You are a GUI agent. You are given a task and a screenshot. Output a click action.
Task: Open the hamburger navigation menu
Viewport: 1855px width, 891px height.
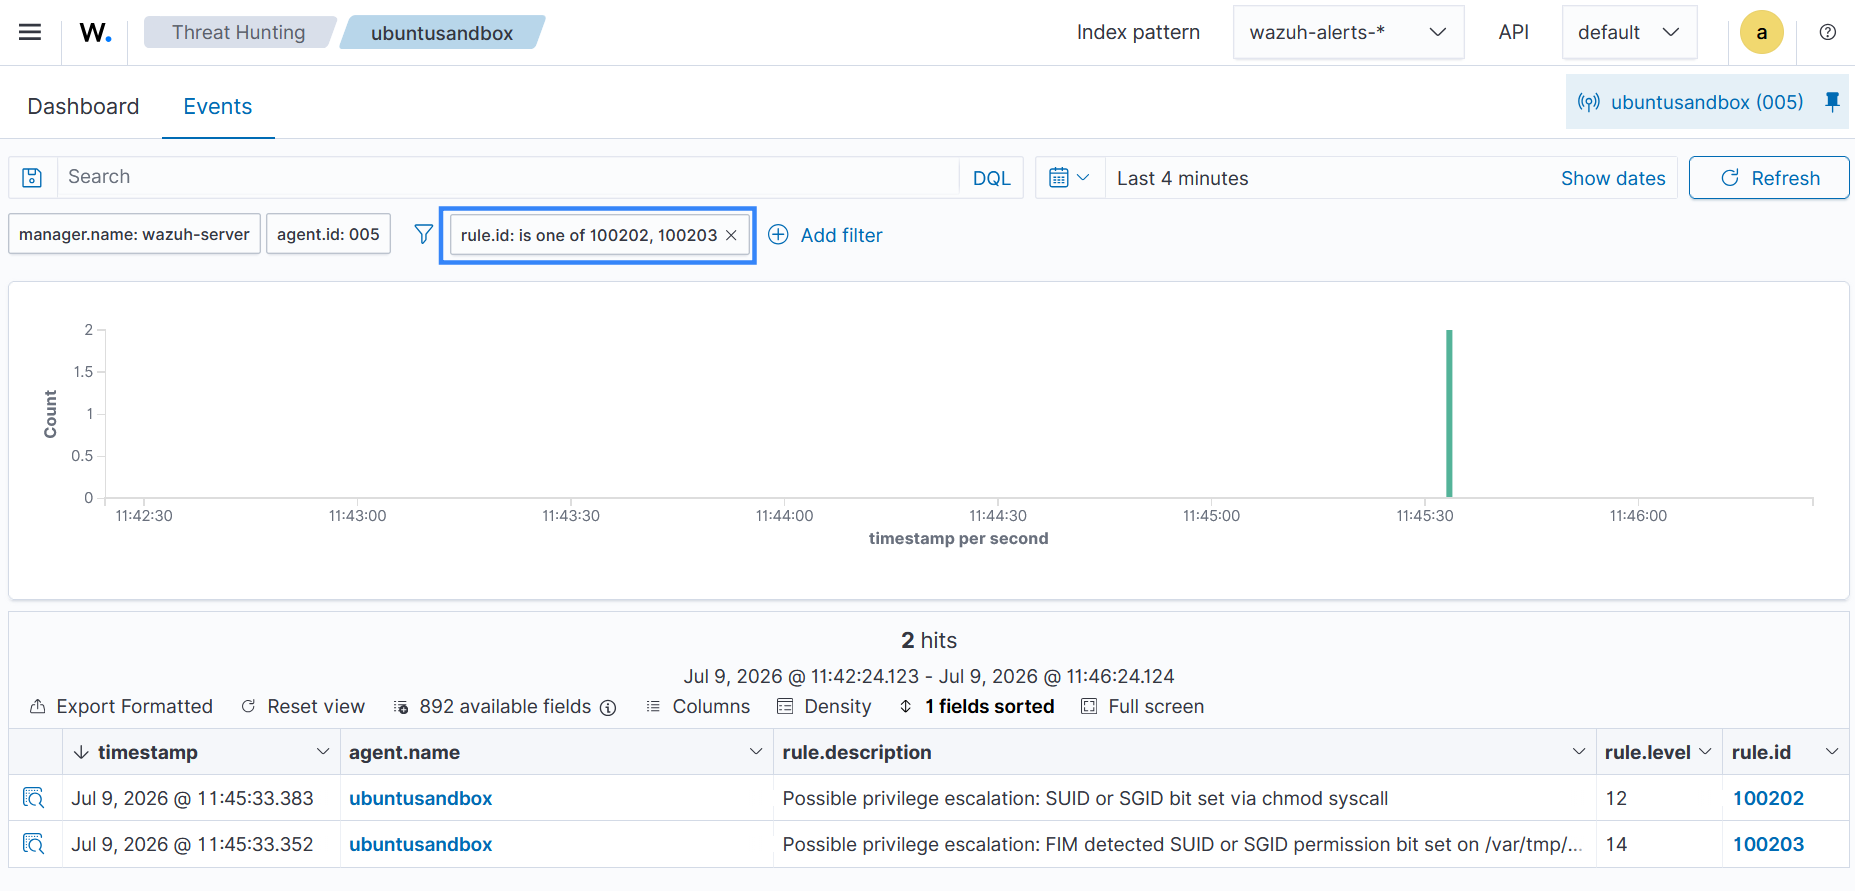[x=30, y=32]
